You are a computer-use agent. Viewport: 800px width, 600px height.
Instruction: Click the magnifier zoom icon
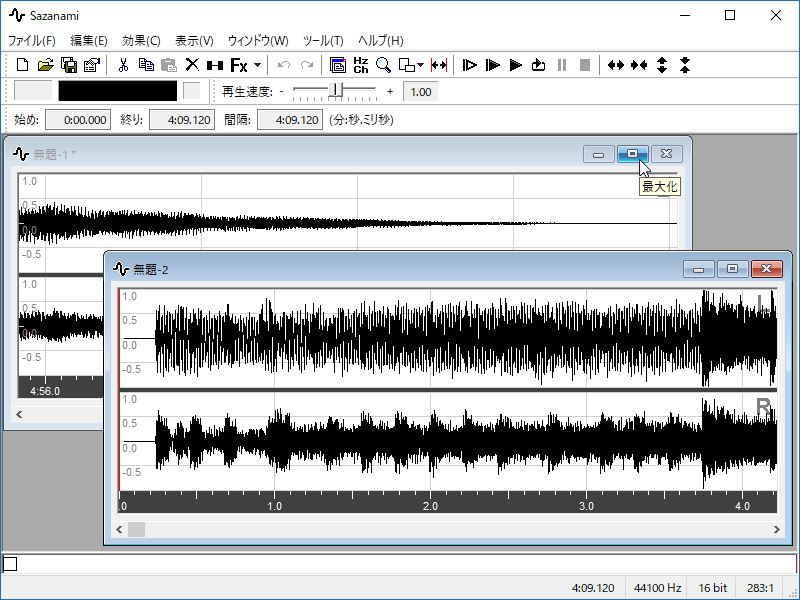pos(383,65)
